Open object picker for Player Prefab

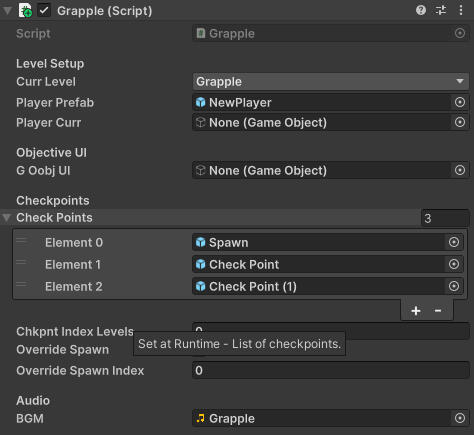pyautogui.click(x=460, y=102)
